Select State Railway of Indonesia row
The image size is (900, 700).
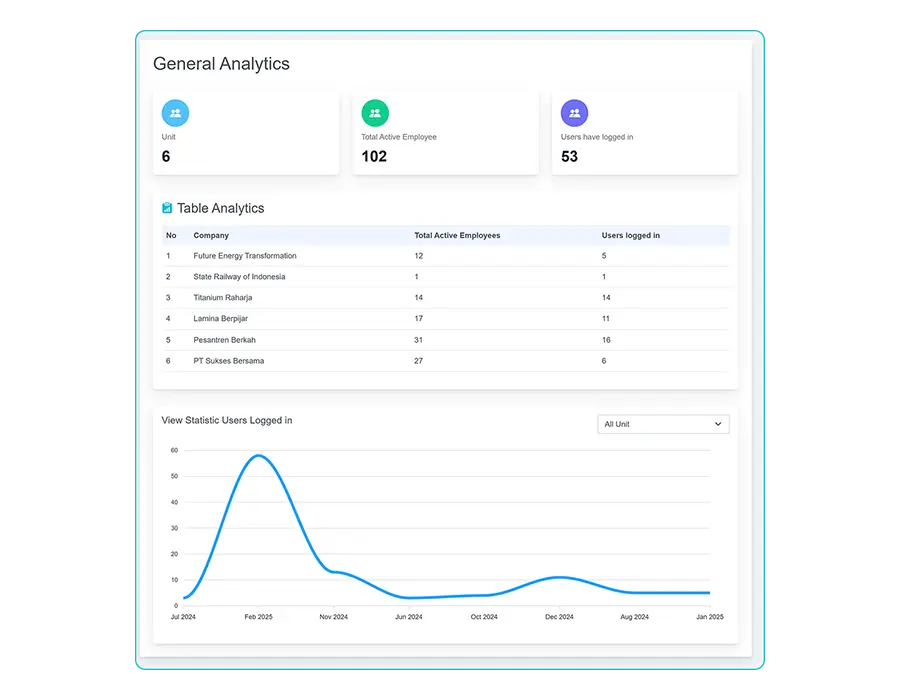pyautogui.click(x=446, y=277)
